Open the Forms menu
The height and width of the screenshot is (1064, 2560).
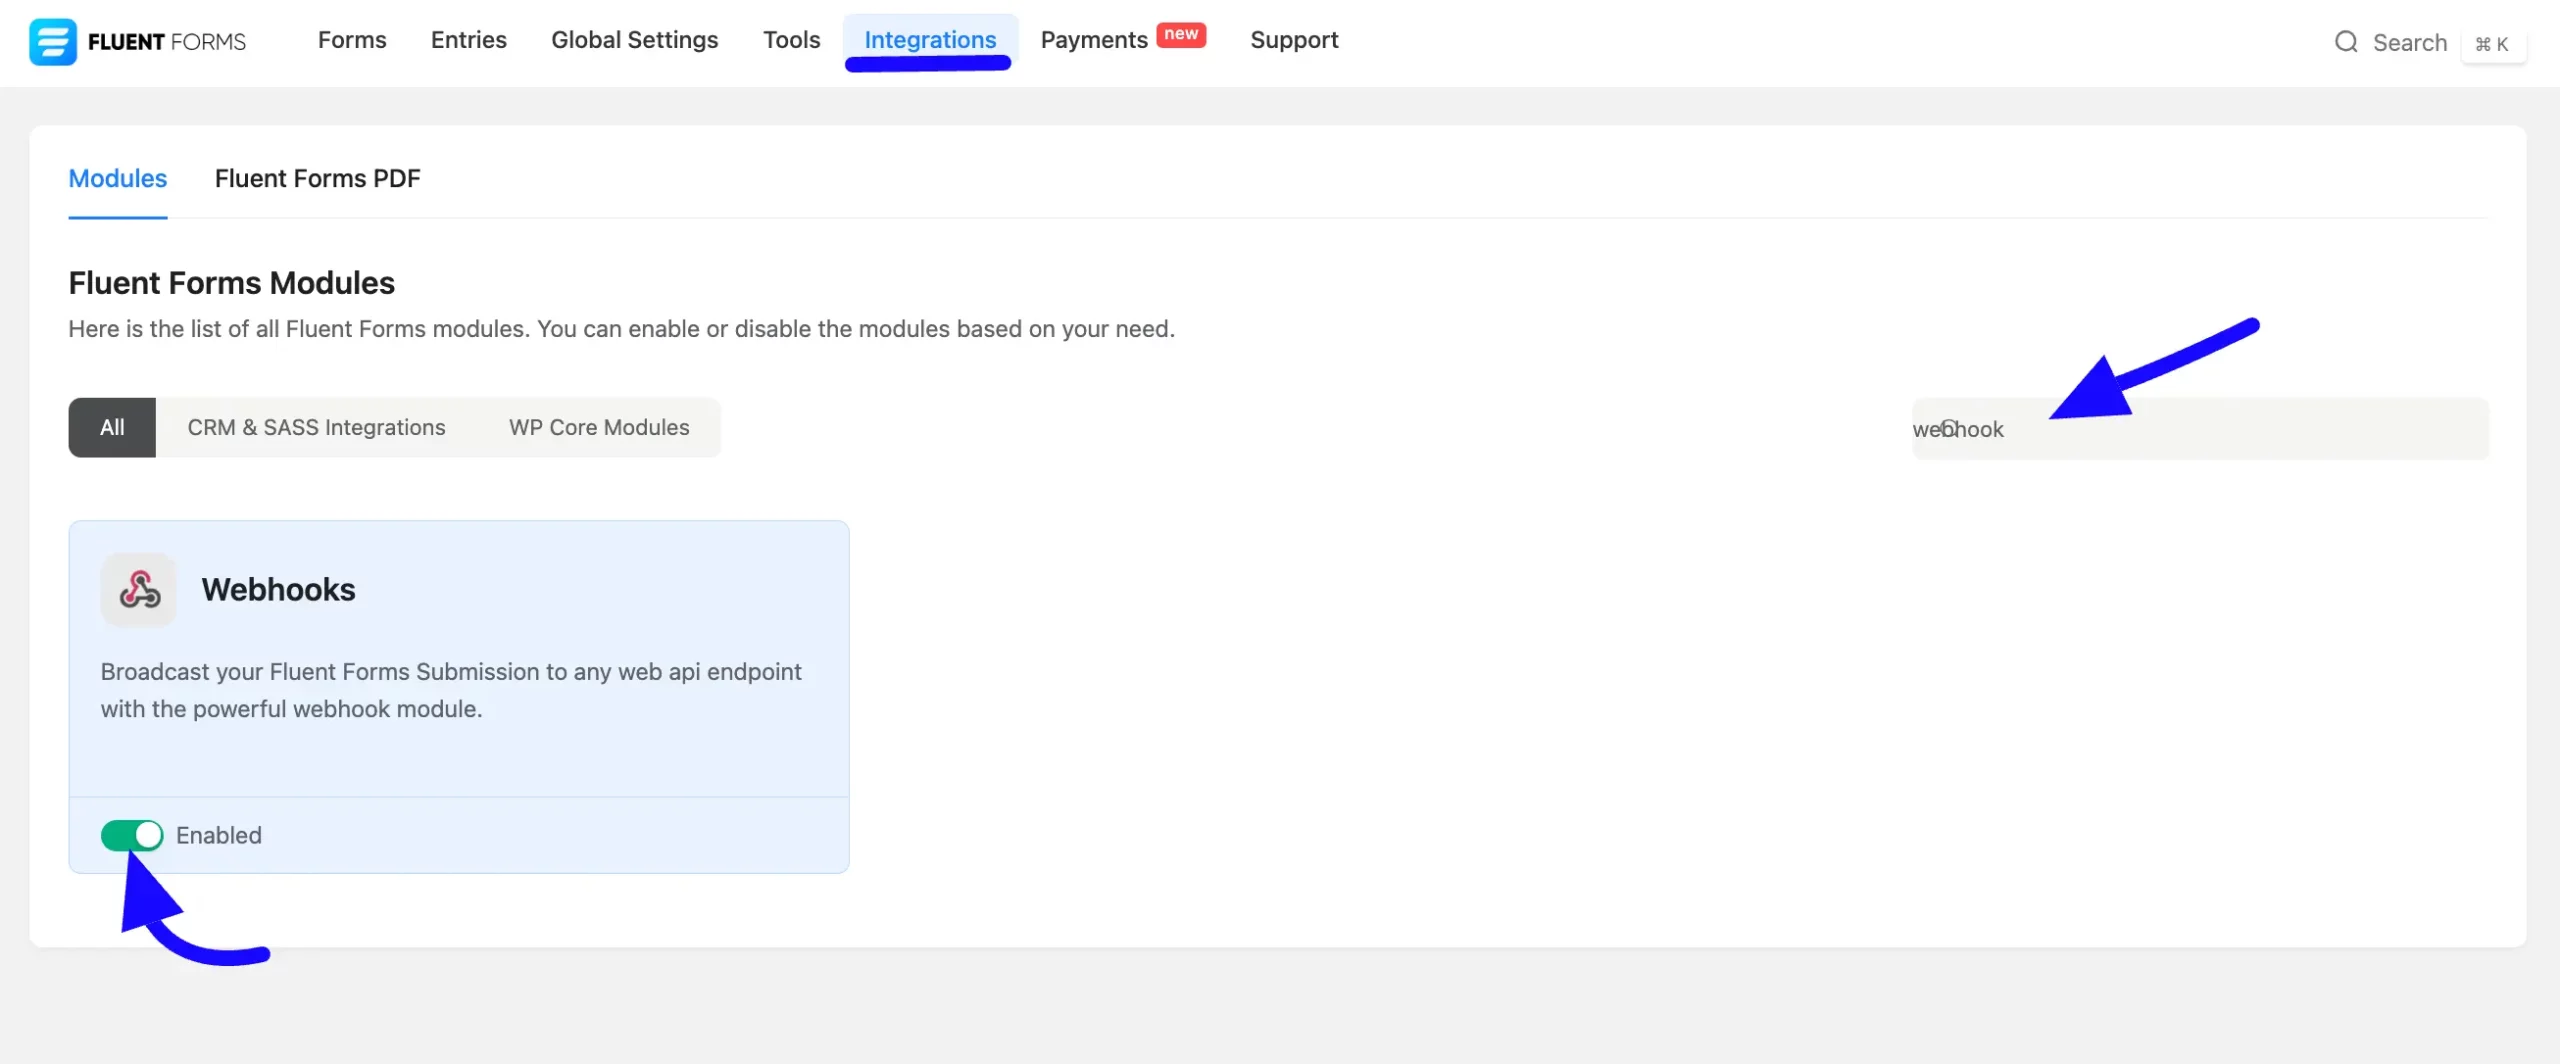(352, 40)
